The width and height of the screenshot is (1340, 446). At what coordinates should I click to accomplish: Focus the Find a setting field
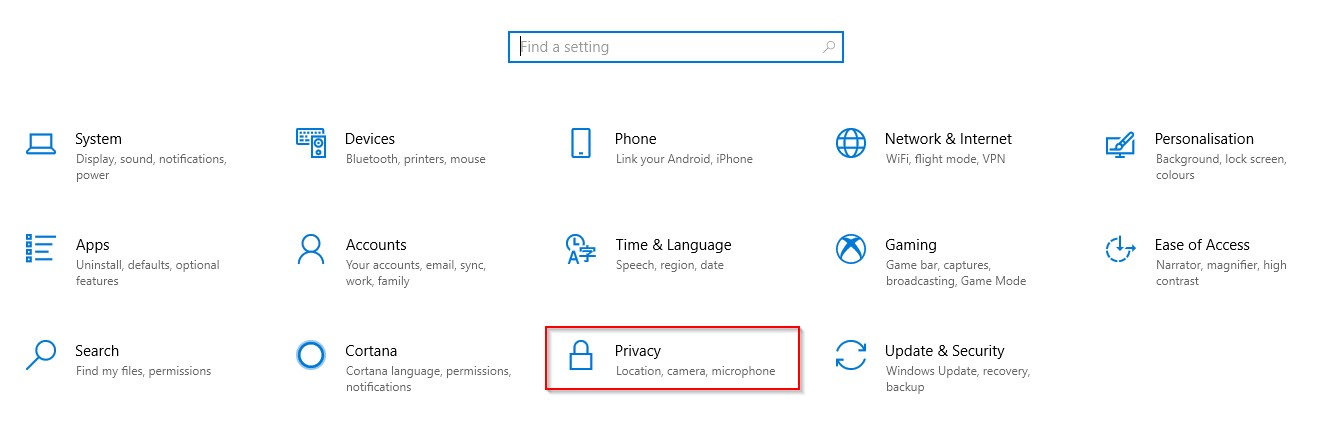pyautogui.click(x=676, y=47)
